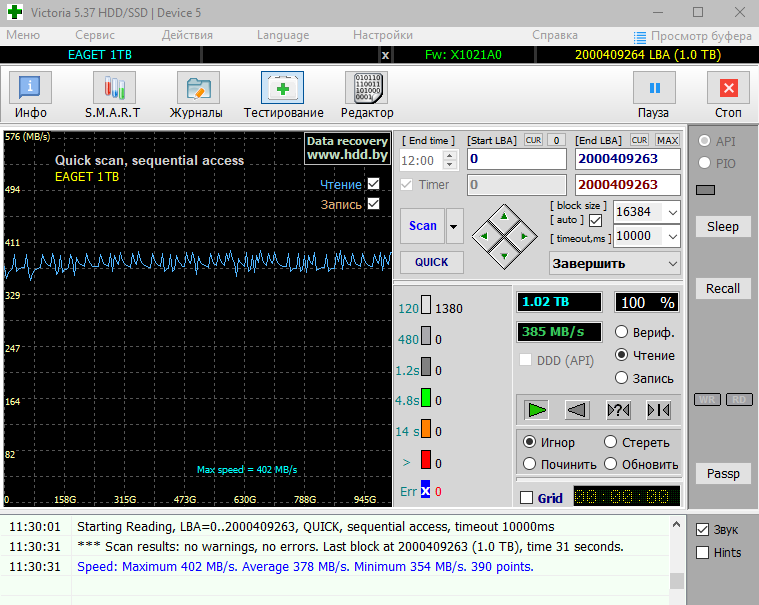Image resolution: width=759 pixels, height=605 pixels.
Task: Select the Стереть radio option
Action: [611, 442]
